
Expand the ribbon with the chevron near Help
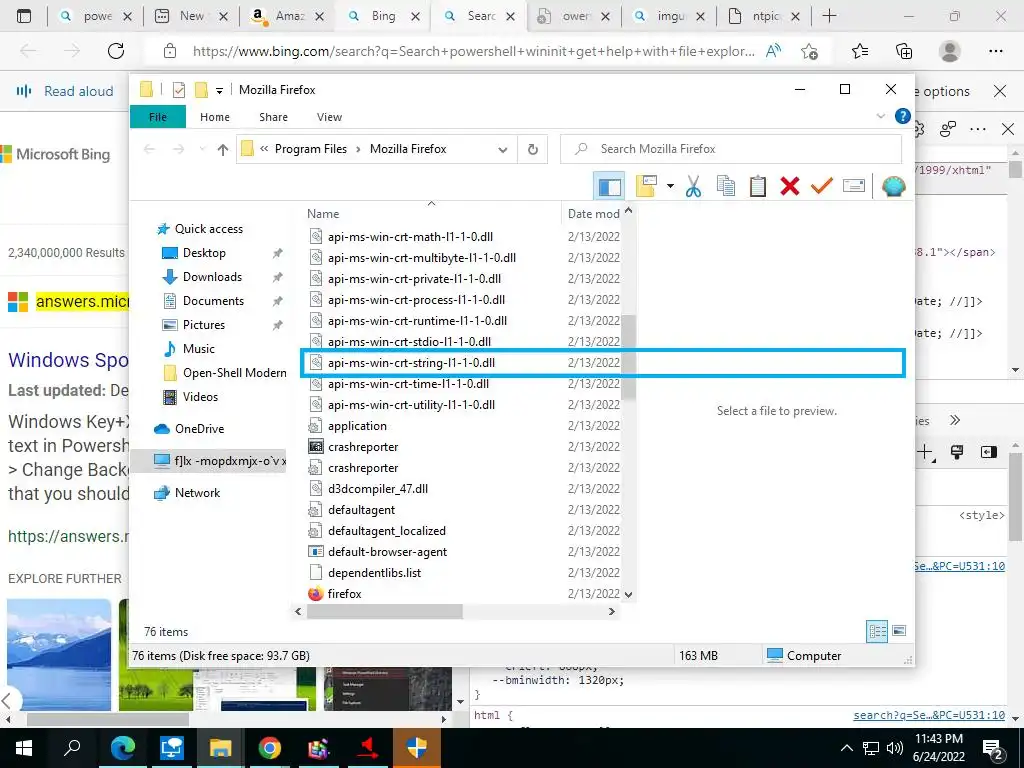point(880,116)
